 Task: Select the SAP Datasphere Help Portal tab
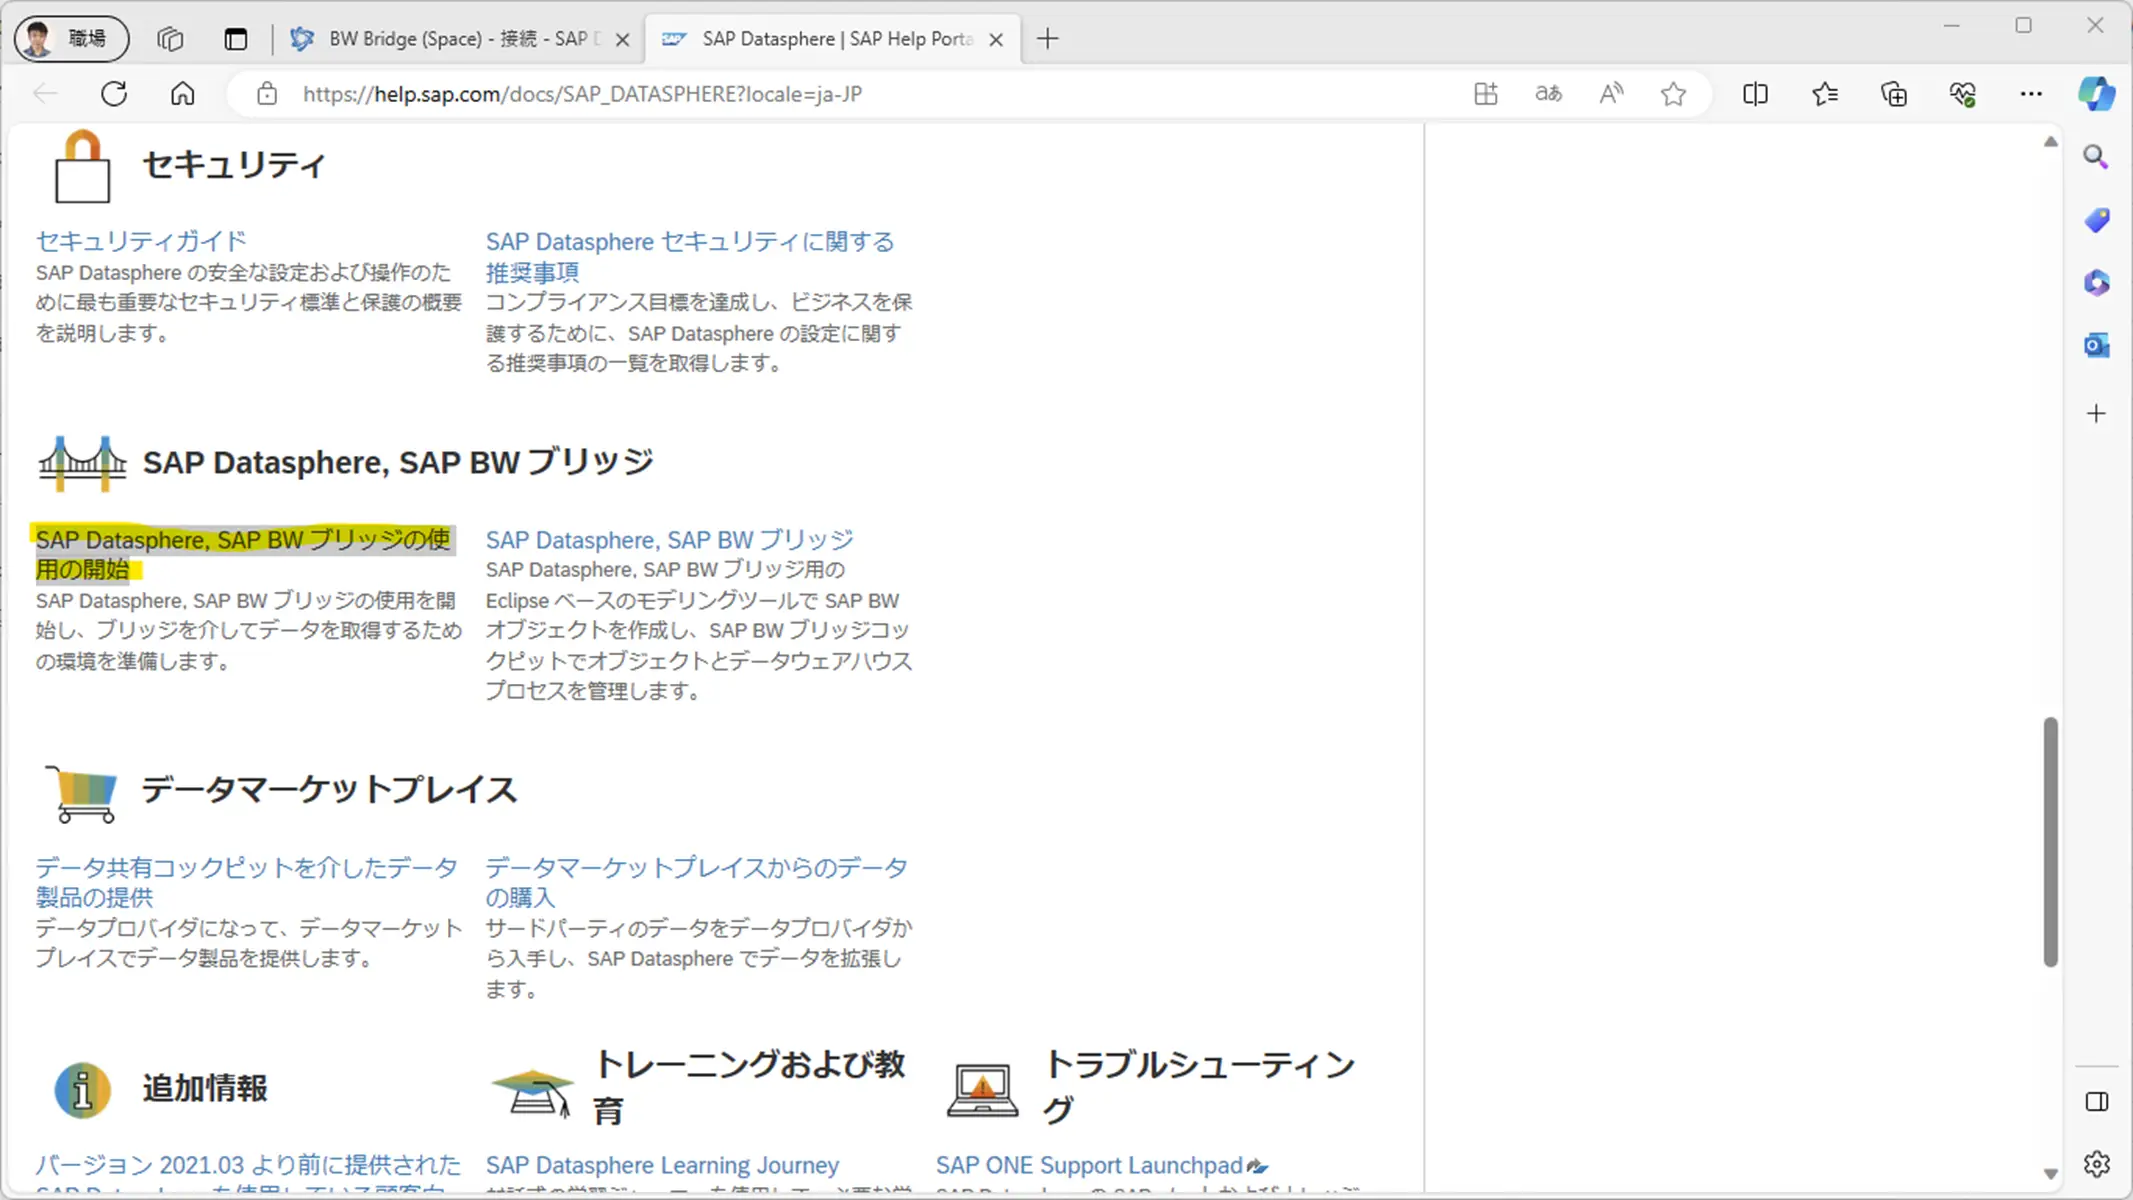tap(833, 39)
